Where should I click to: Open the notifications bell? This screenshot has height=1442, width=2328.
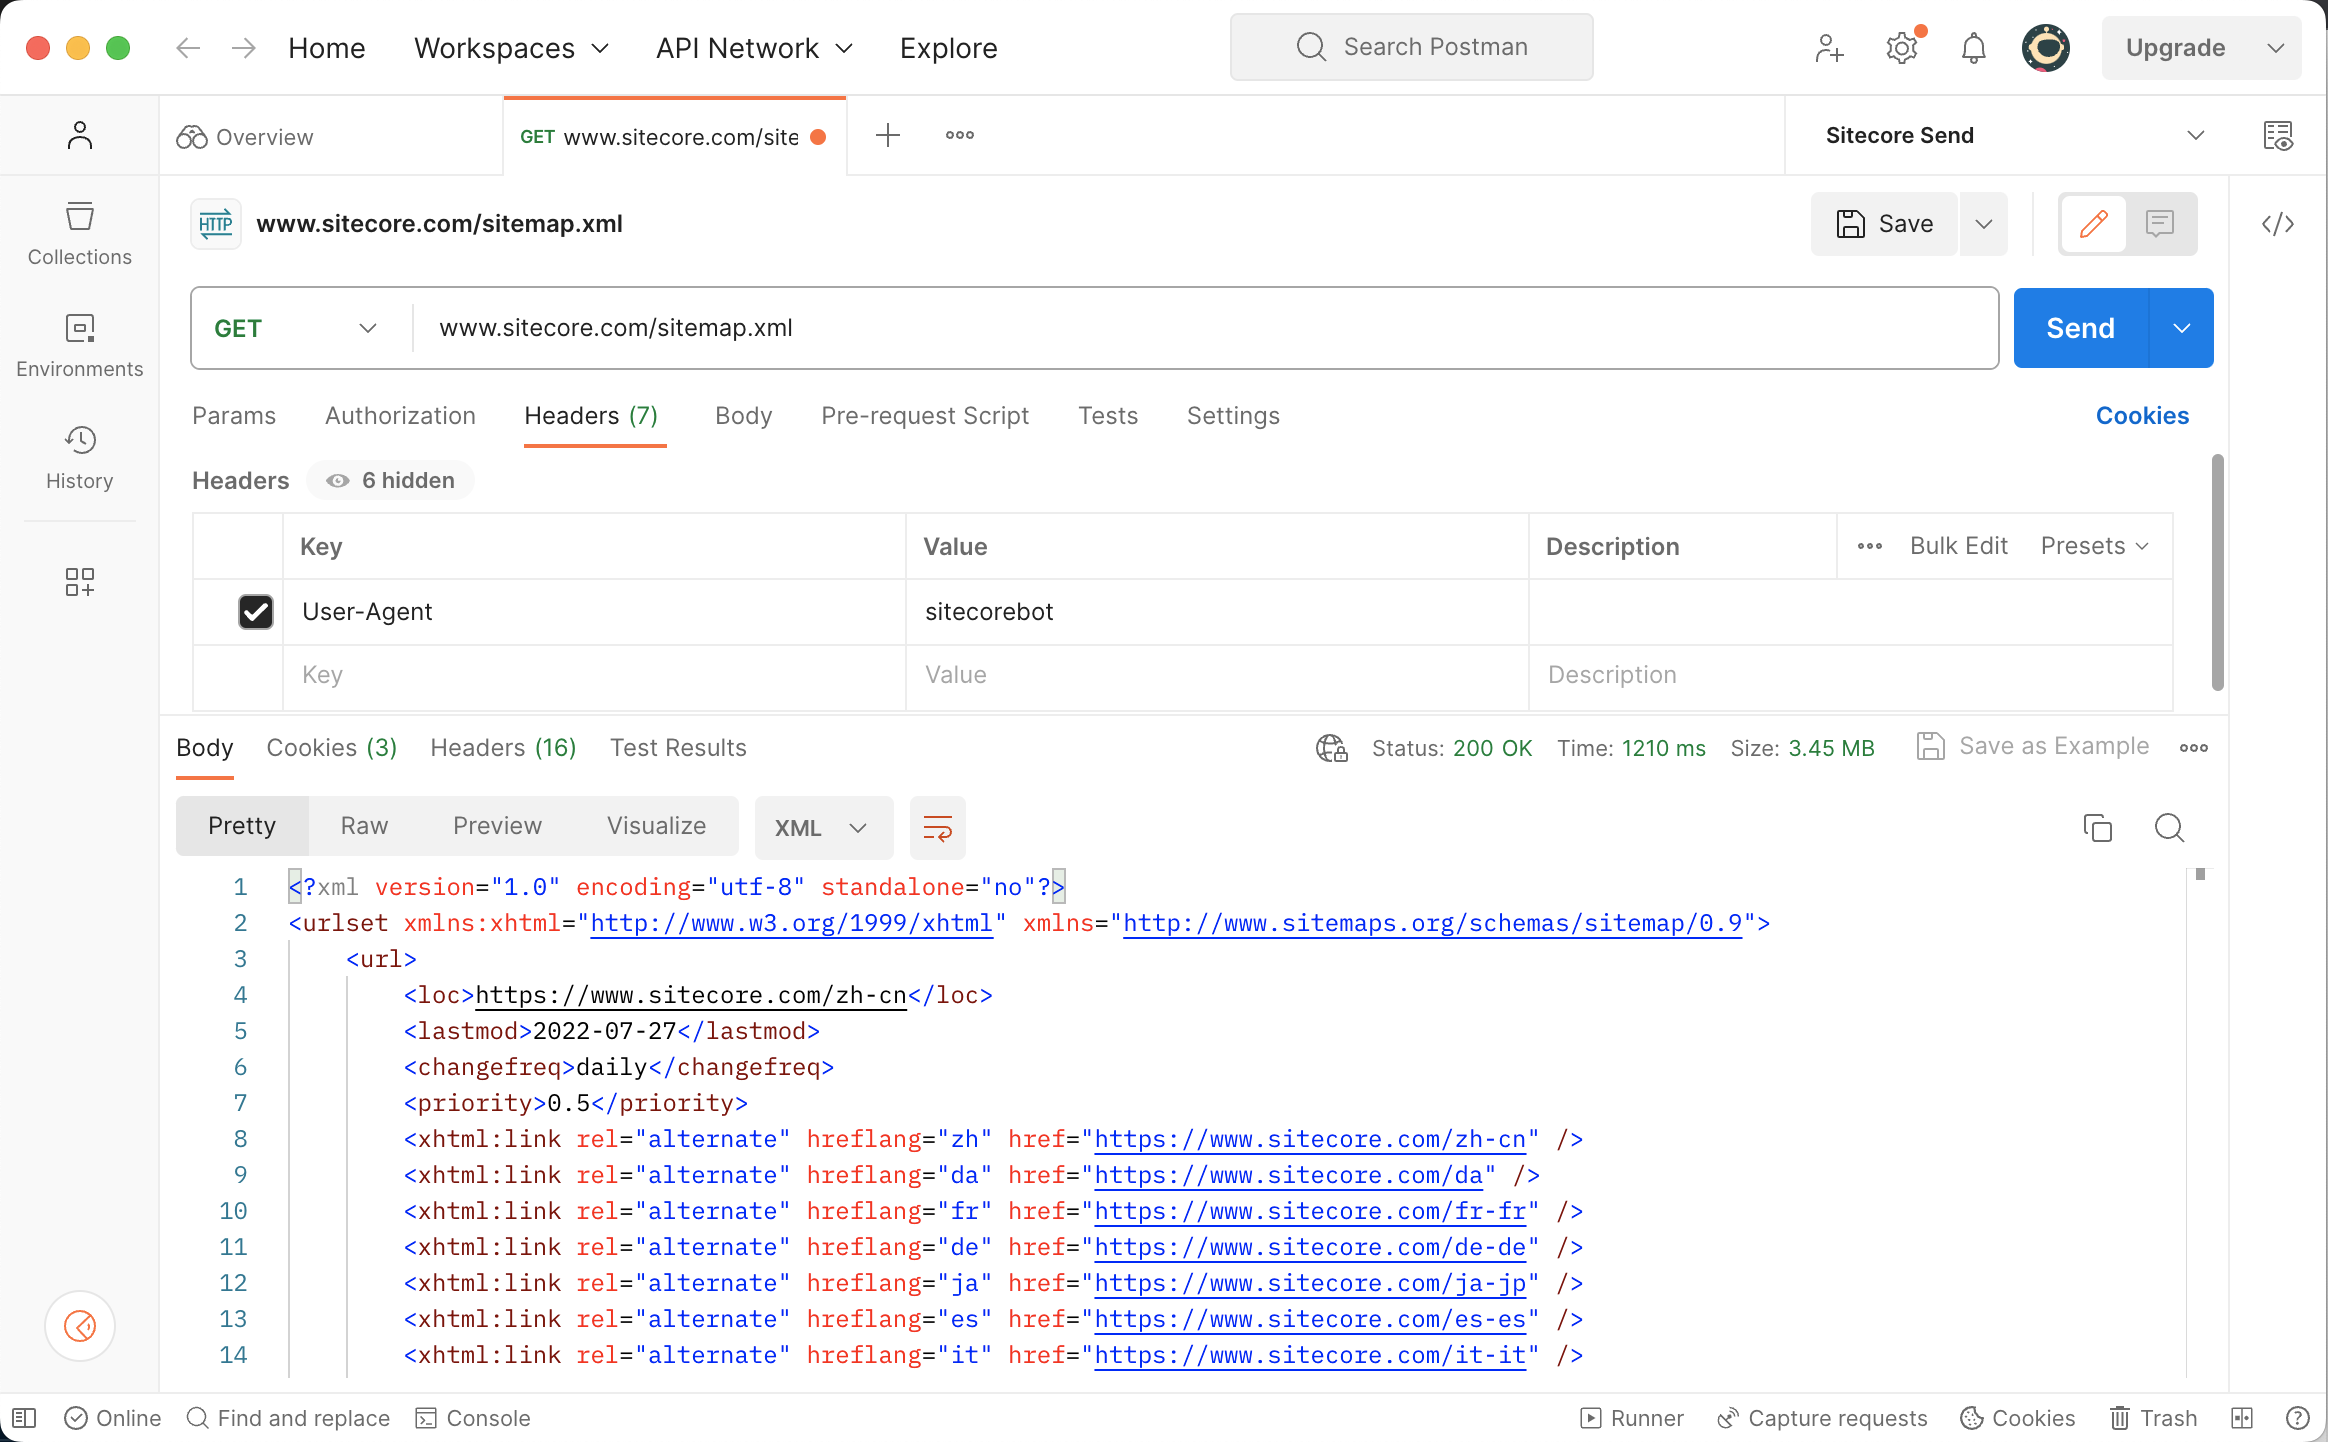point(1973,48)
